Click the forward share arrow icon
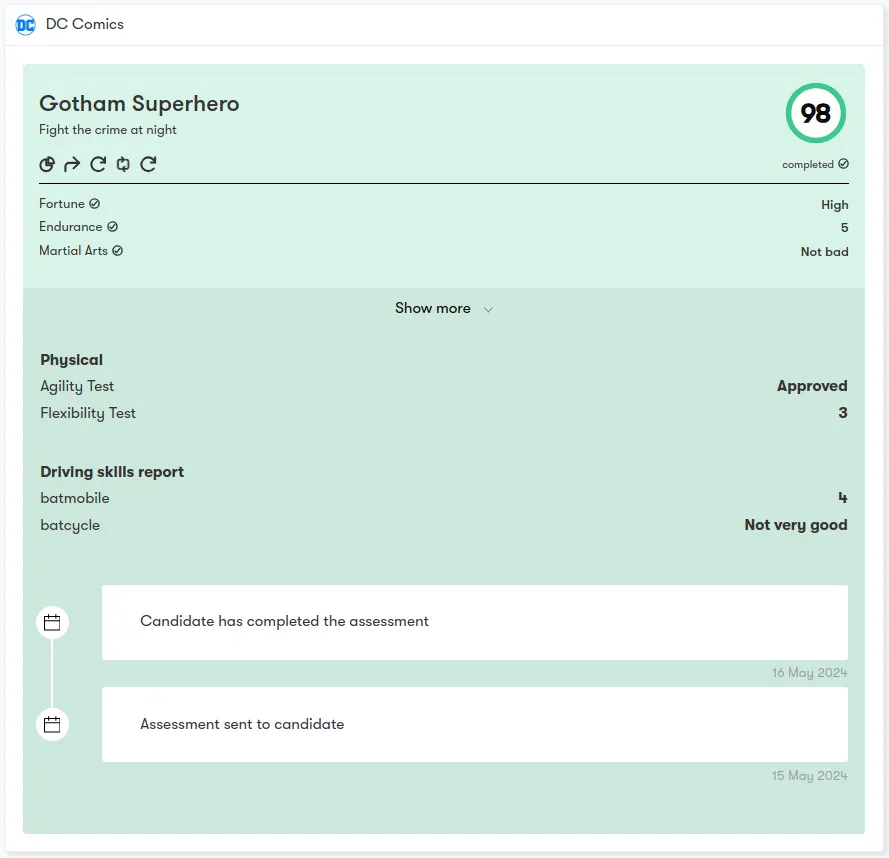 click(72, 164)
